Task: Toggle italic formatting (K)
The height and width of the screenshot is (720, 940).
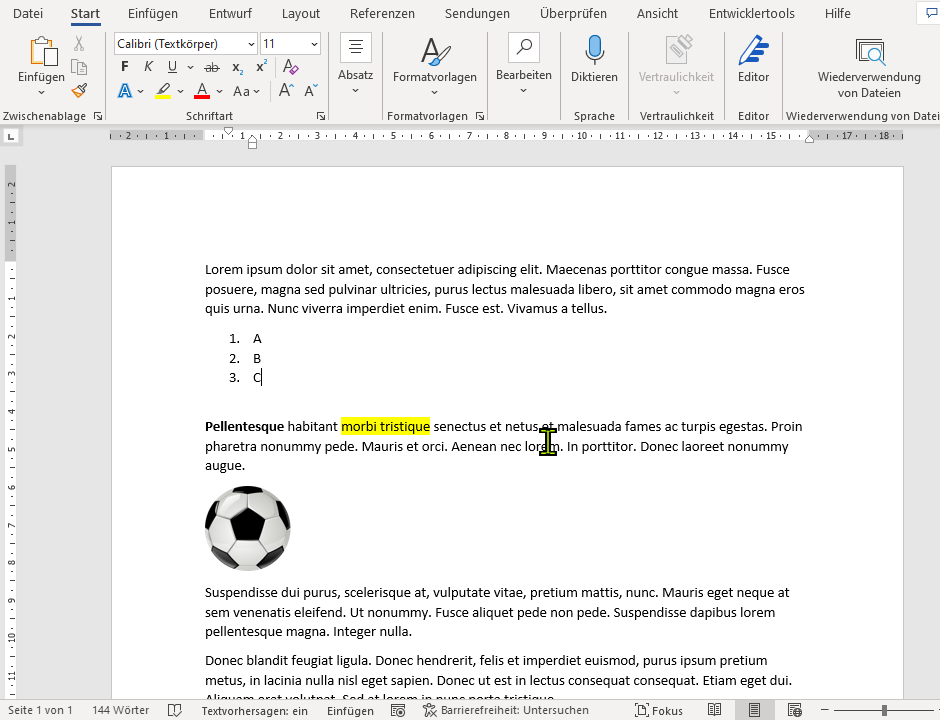Action: click(x=148, y=67)
